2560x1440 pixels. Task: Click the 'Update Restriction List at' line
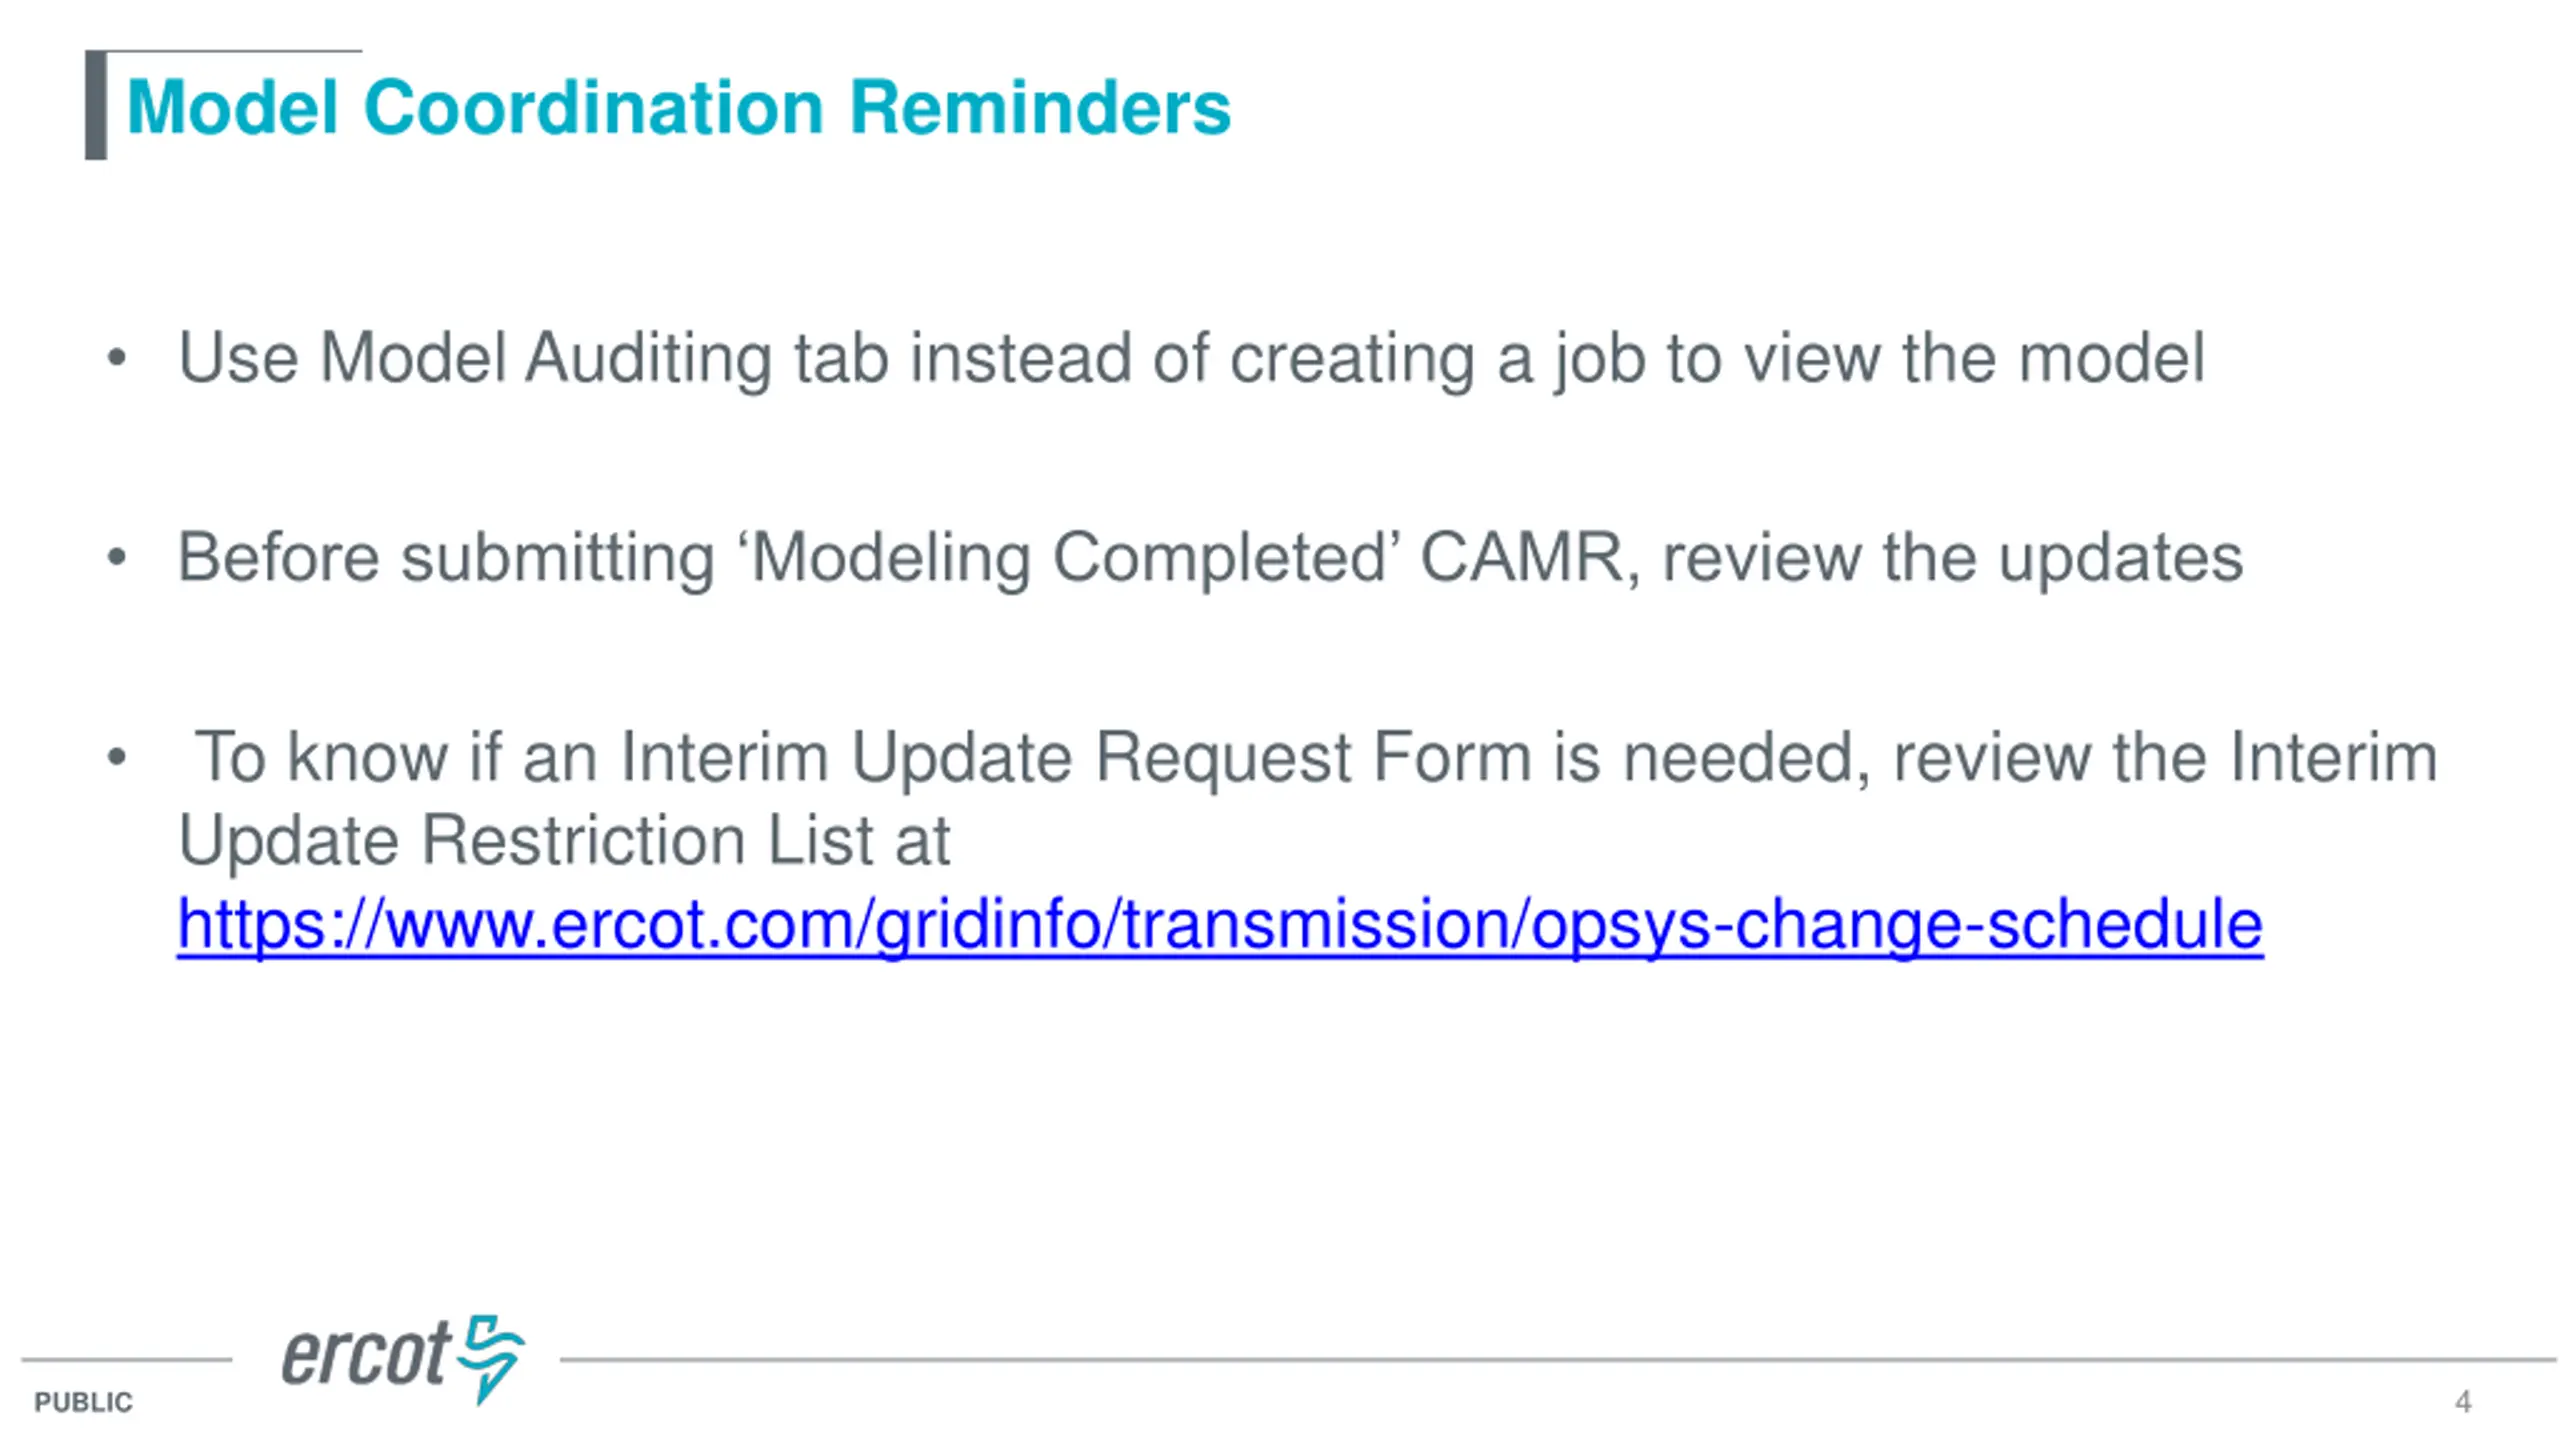point(564,840)
